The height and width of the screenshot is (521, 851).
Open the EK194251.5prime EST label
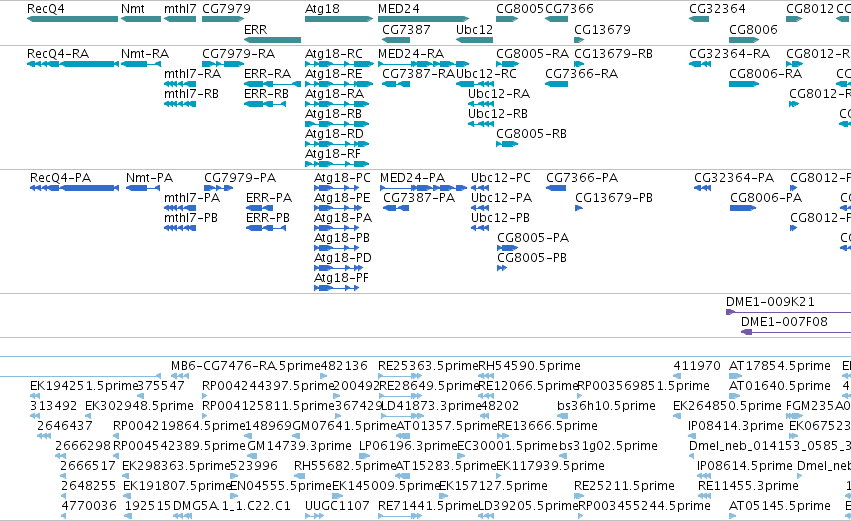84,386
